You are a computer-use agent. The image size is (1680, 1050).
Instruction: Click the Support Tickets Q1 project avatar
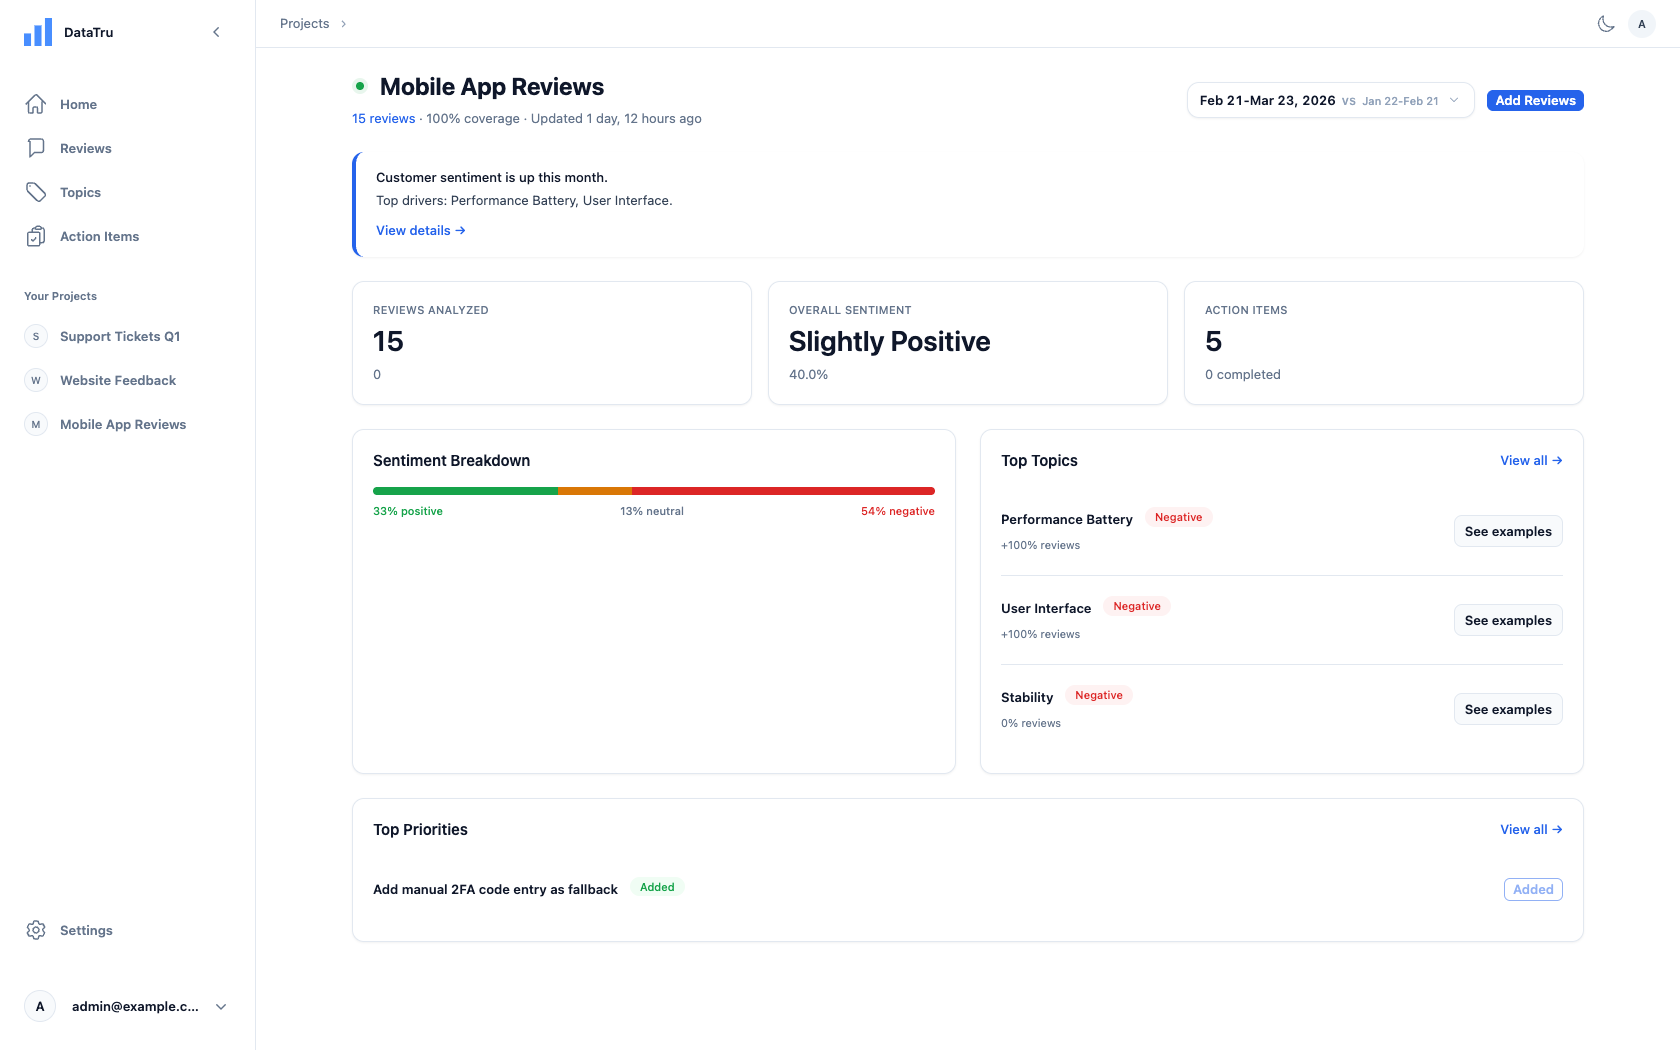coord(36,336)
